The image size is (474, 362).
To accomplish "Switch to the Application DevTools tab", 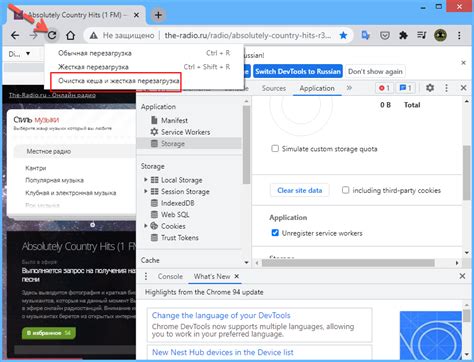I will coord(317,88).
